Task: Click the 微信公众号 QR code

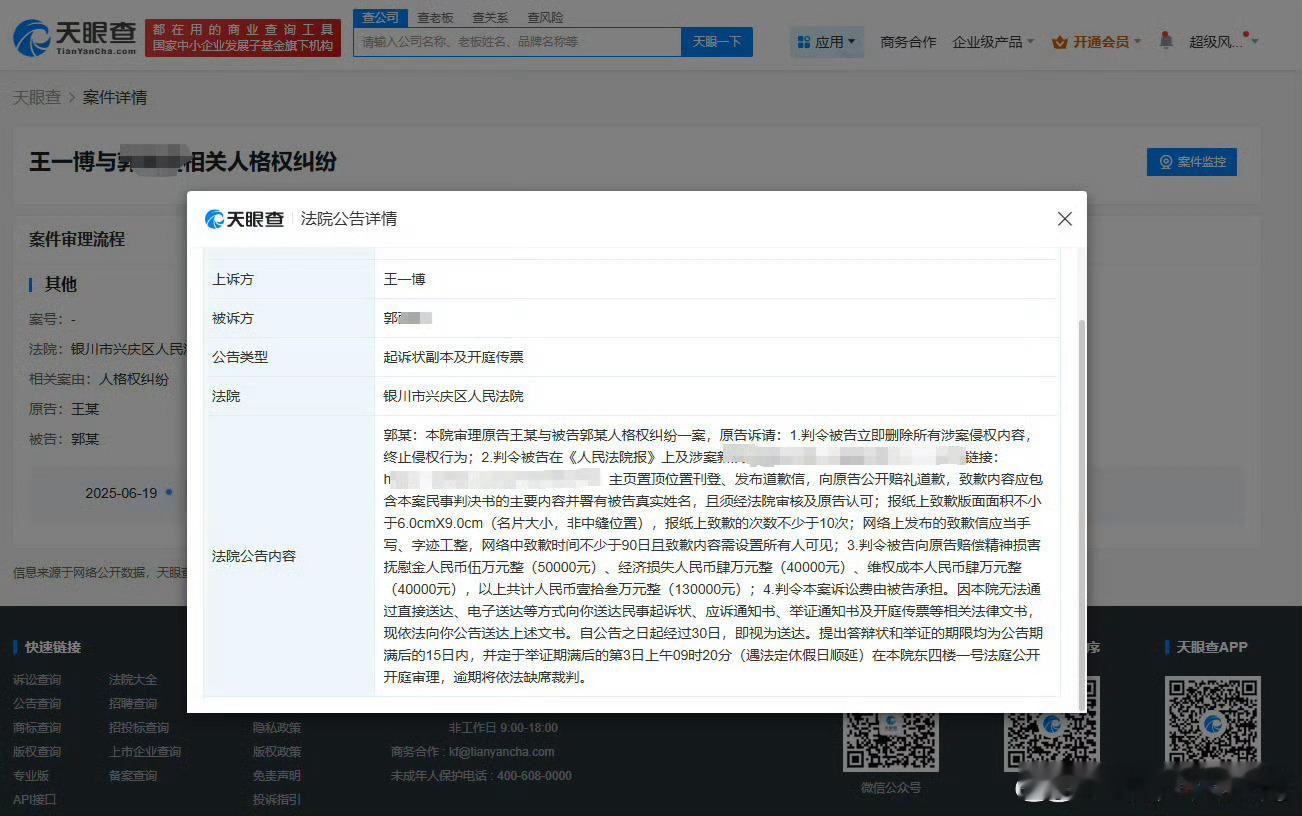Action: [890, 740]
